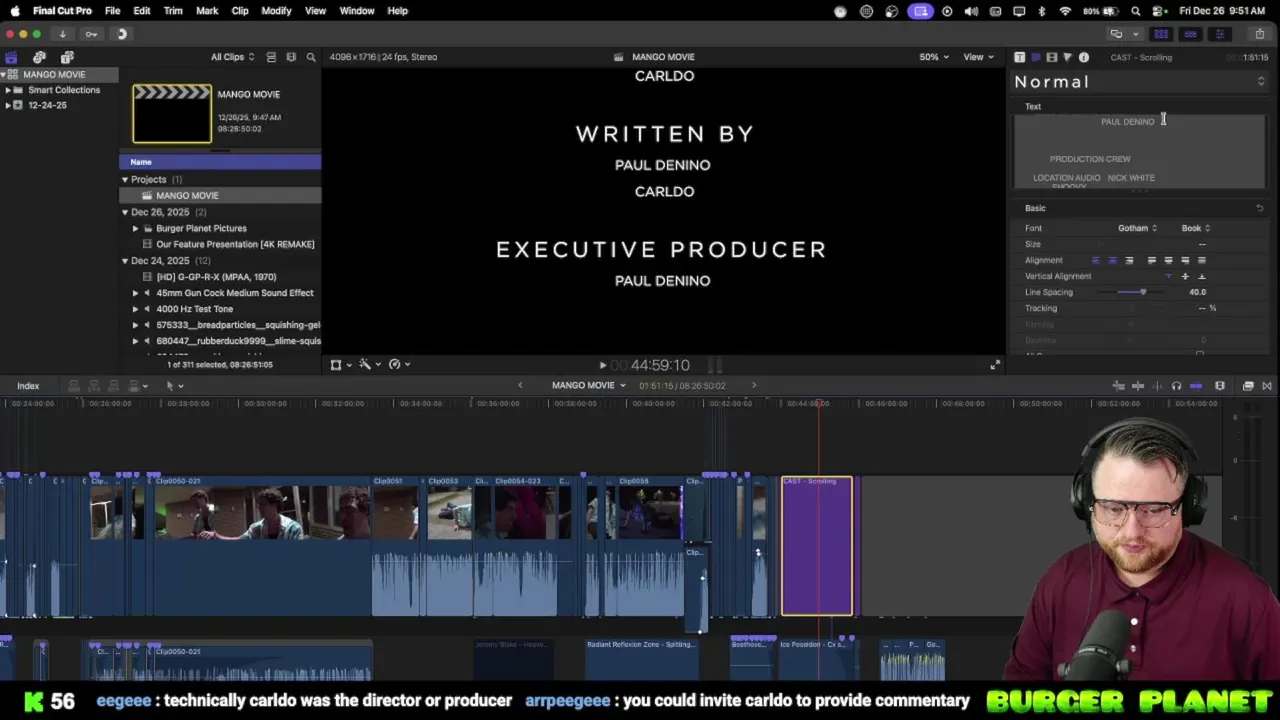This screenshot has width=1280, height=720.
Task: Open the Mark menu
Action: [207, 11]
